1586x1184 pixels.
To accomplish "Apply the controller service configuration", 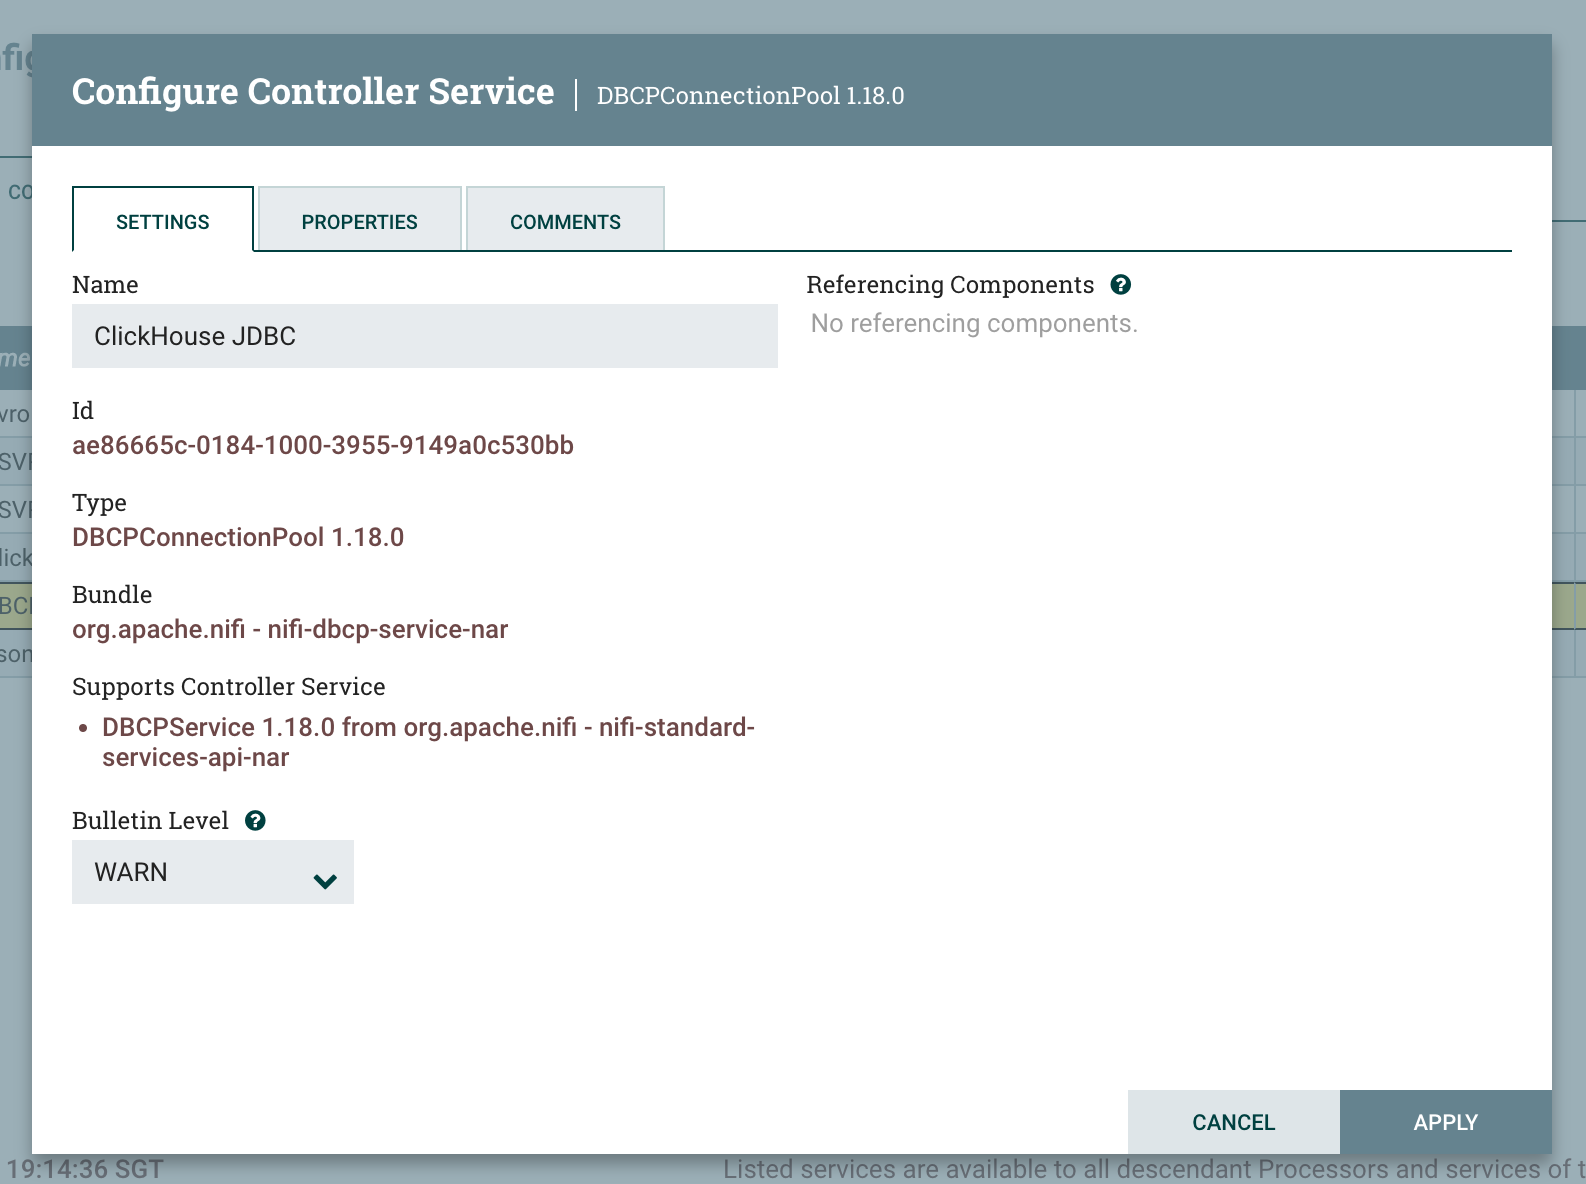I will tap(1445, 1122).
